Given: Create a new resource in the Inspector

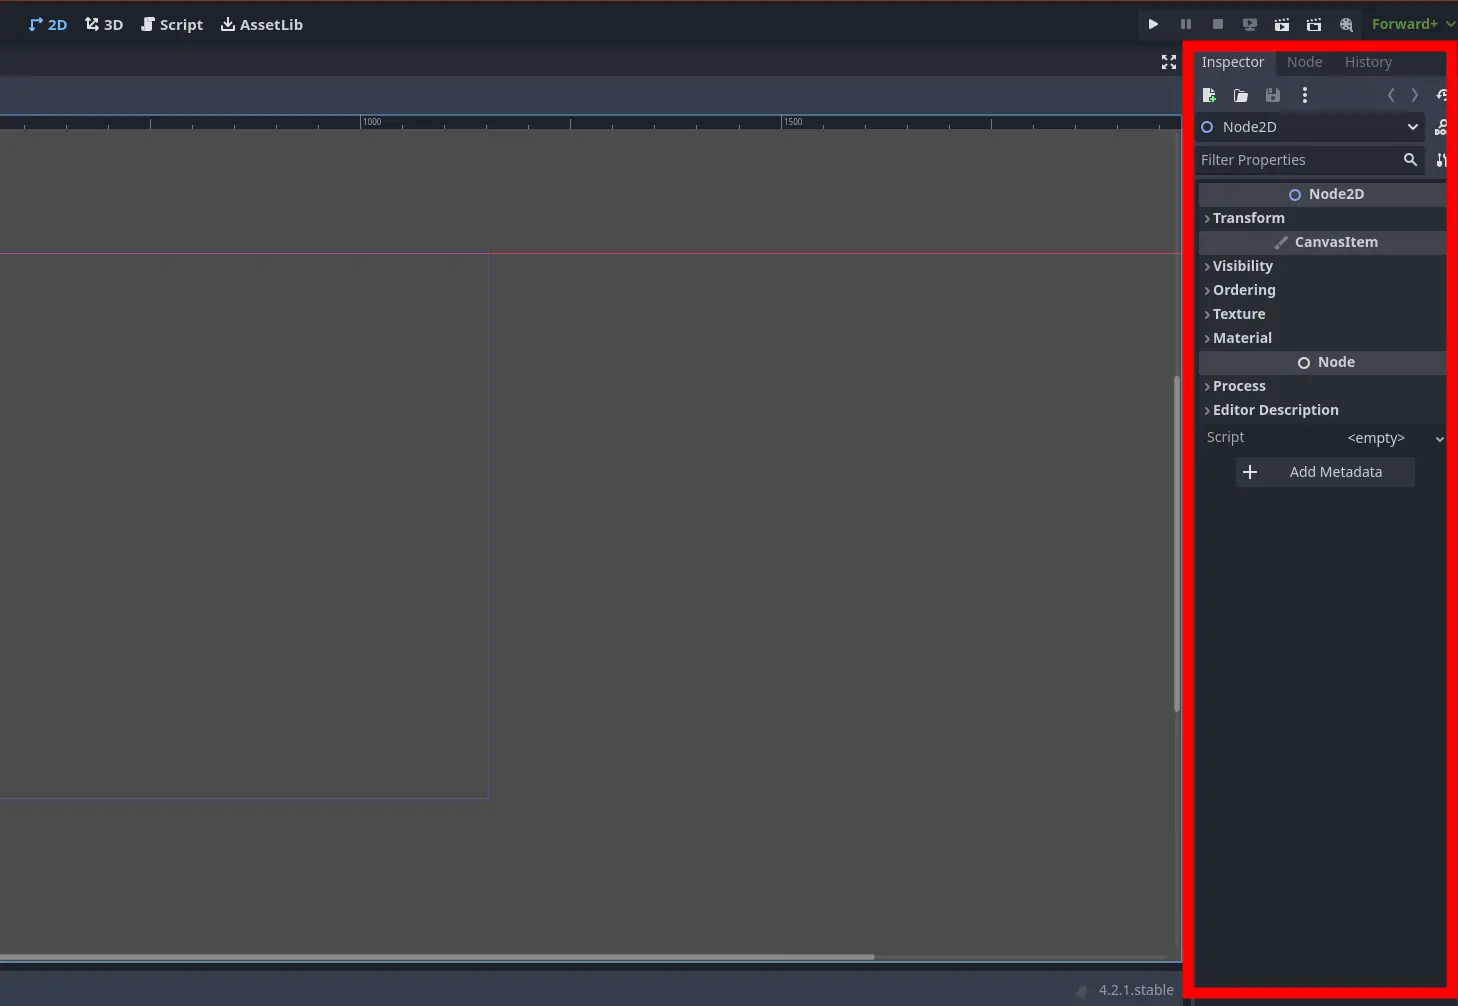Looking at the screenshot, I should pos(1209,95).
